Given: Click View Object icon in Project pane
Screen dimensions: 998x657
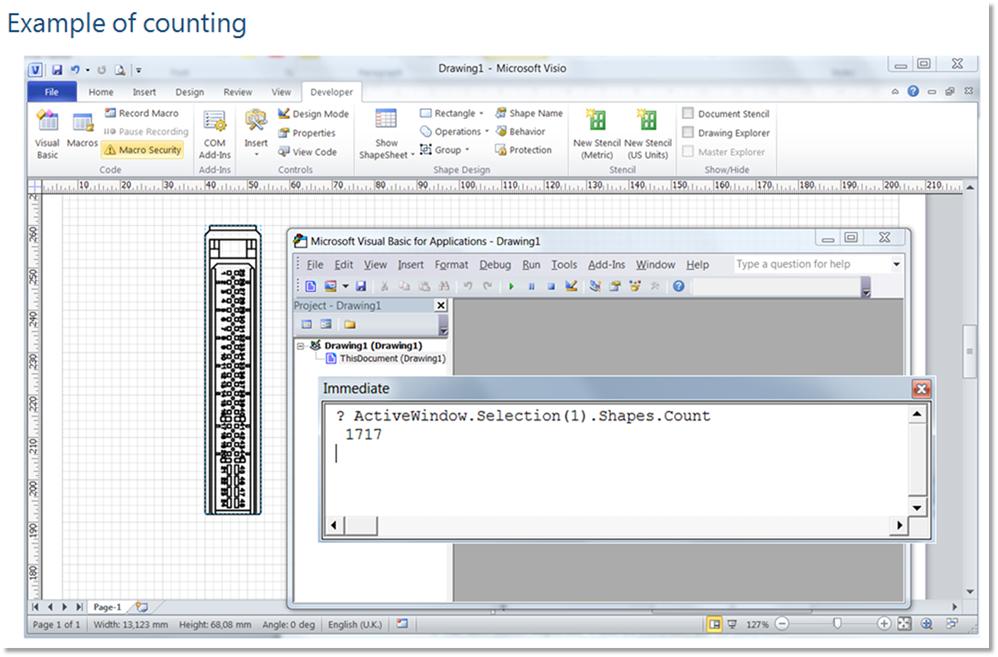Looking at the screenshot, I should (326, 325).
